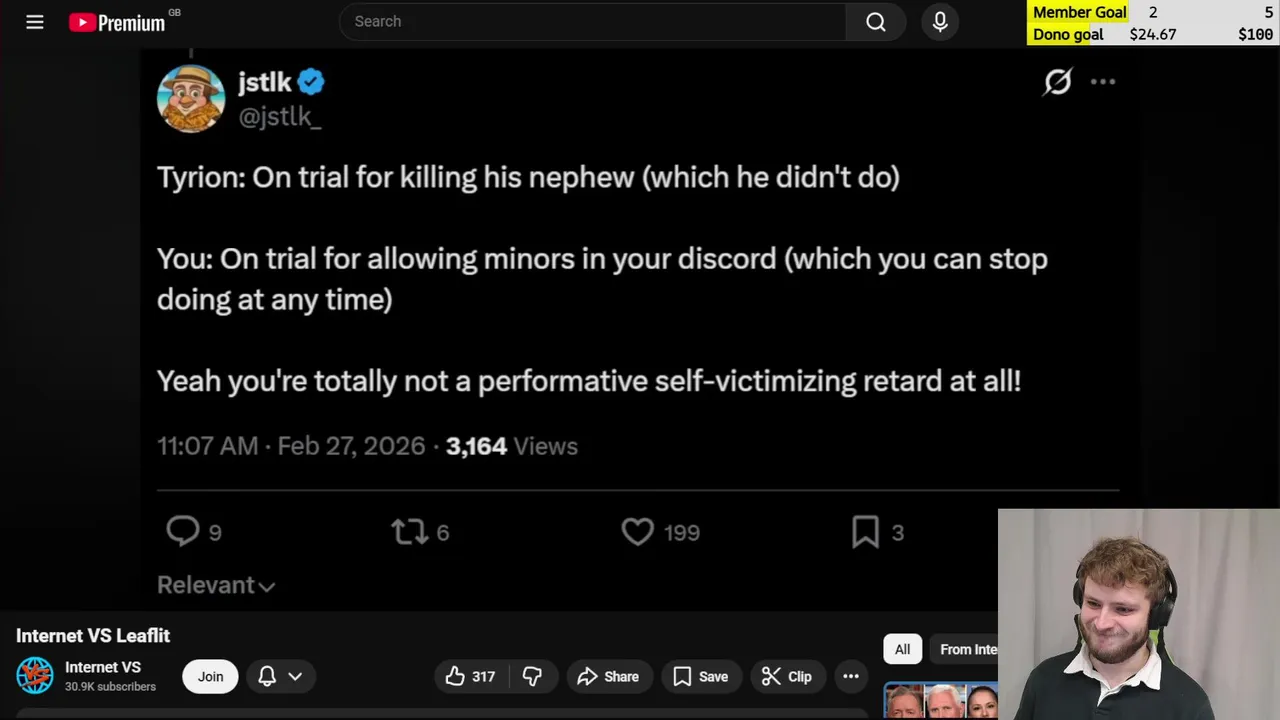1280x720 pixels.
Task: Expand the Relevant replies sort dropdown
Action: (215, 586)
